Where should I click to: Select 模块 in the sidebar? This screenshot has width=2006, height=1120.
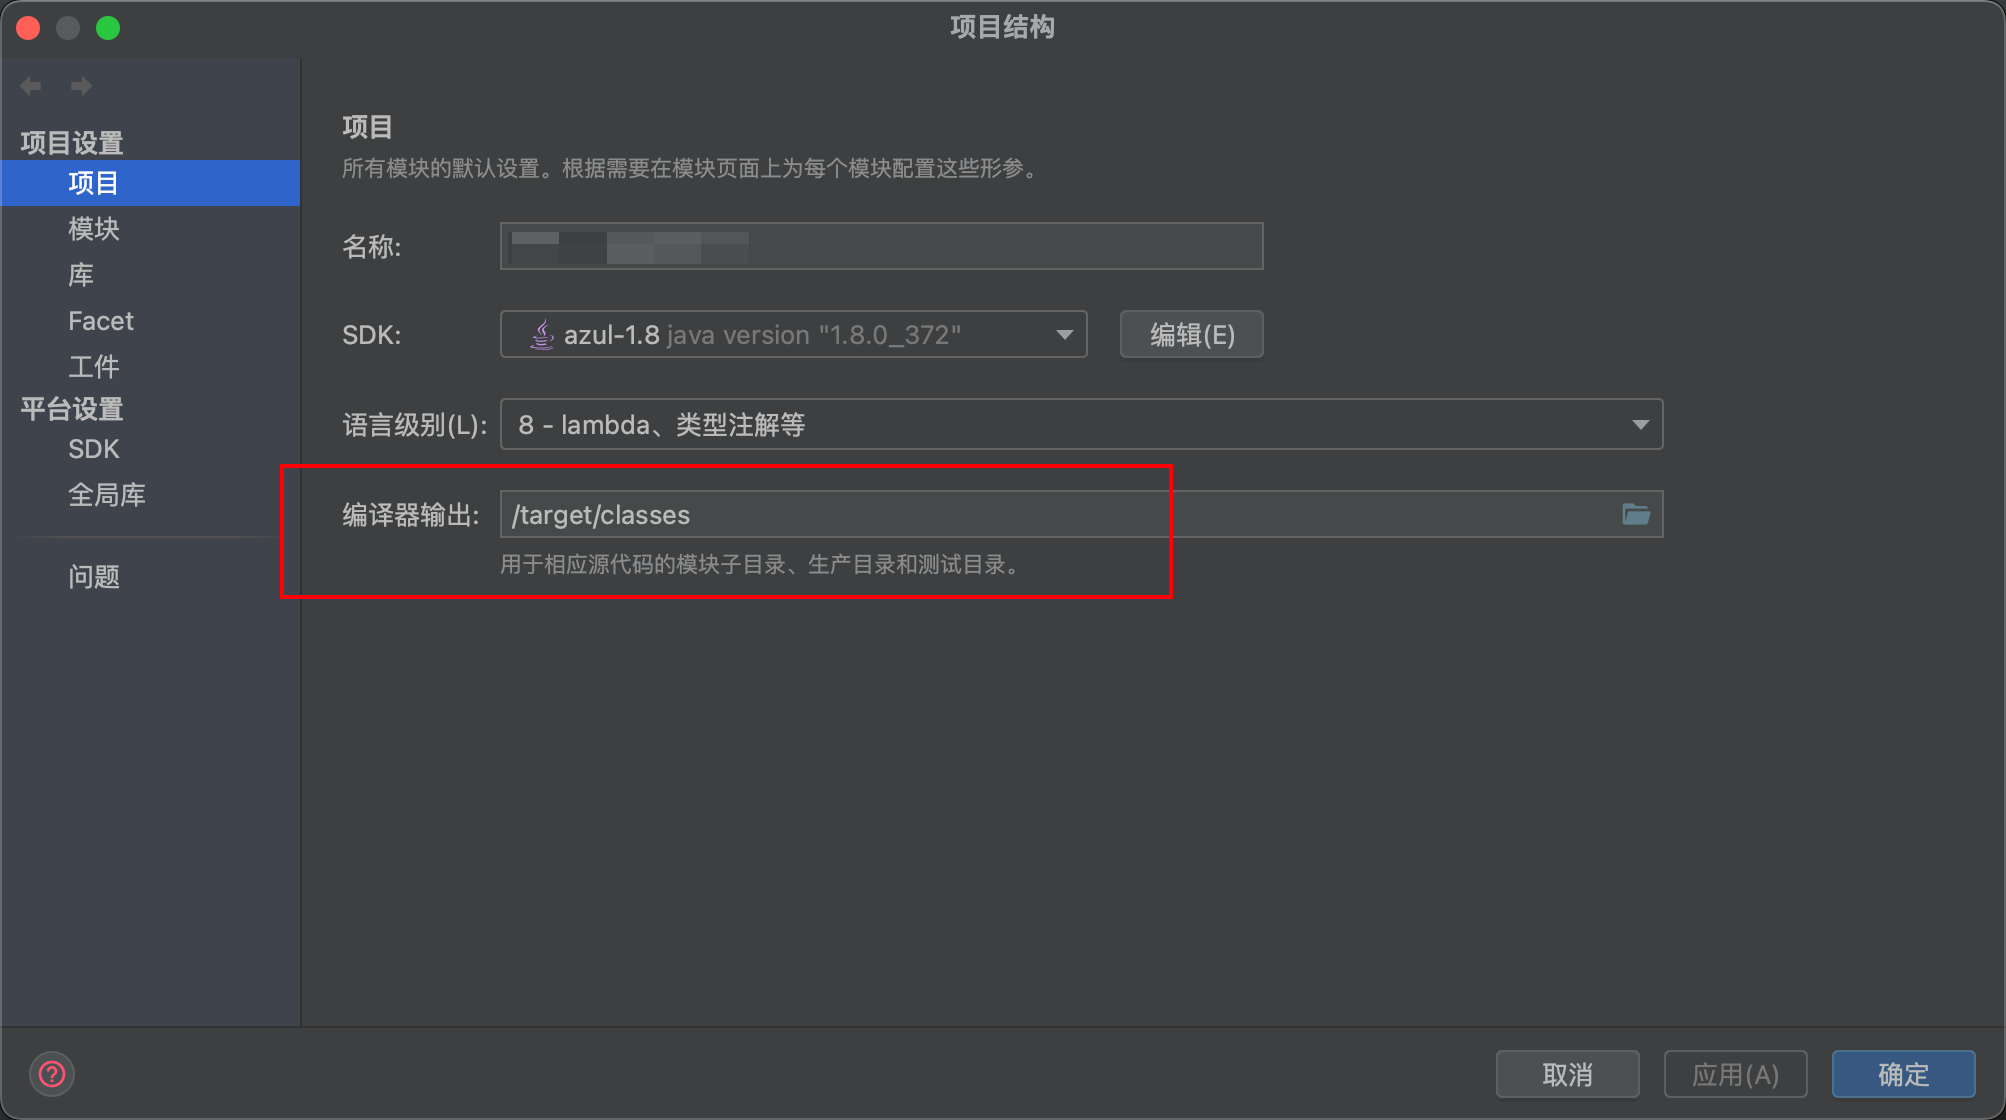[x=93, y=229]
